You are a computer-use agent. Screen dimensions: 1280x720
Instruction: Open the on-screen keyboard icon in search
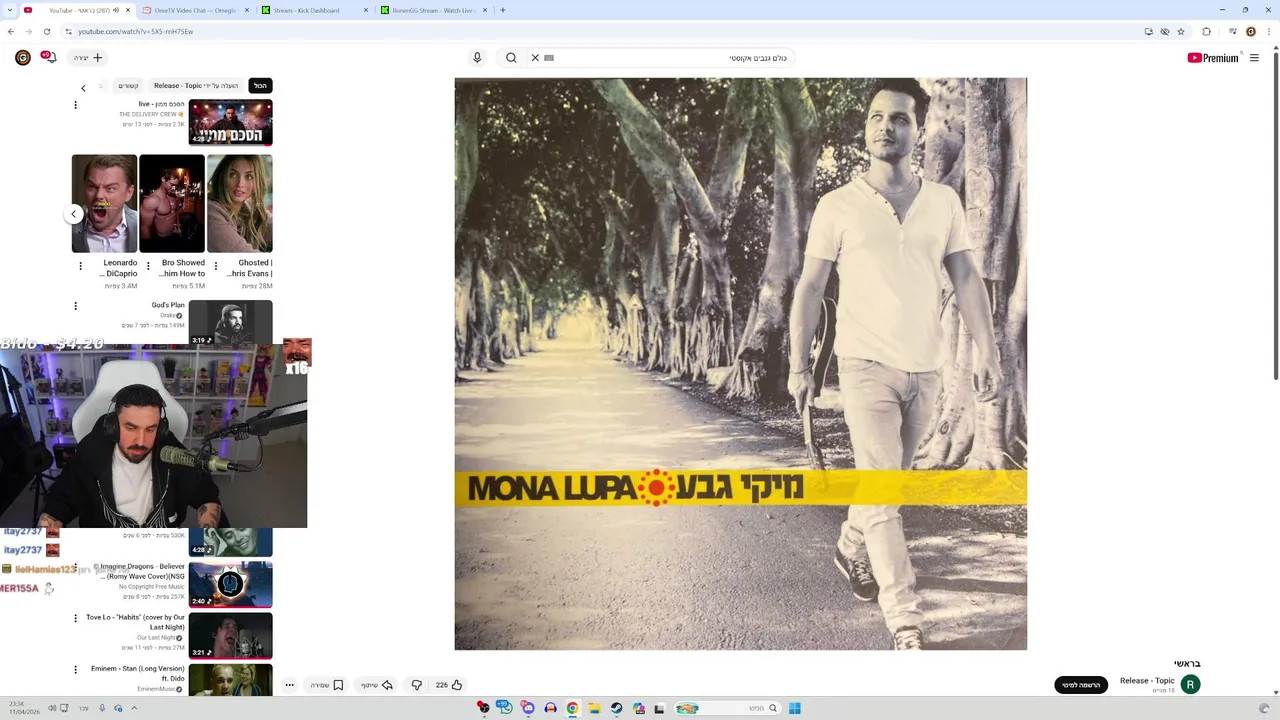[x=549, y=58]
